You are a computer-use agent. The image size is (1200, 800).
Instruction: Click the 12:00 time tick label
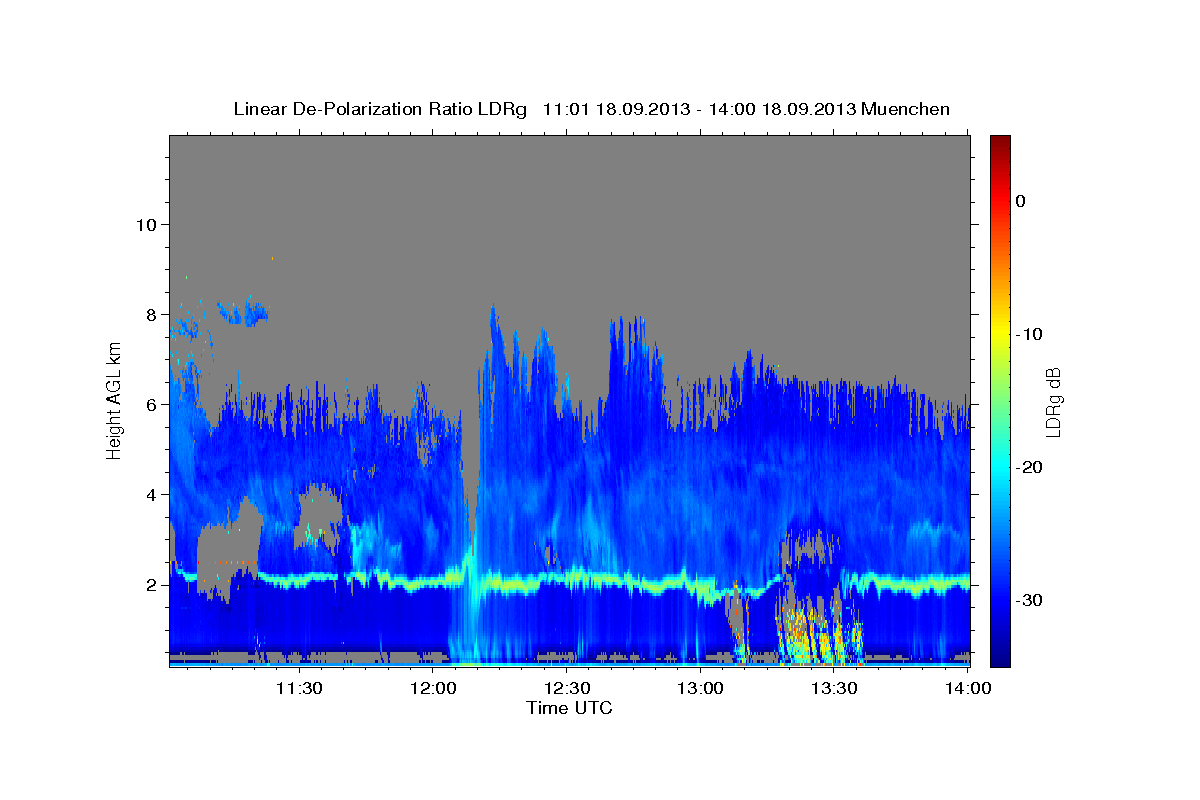tap(434, 688)
